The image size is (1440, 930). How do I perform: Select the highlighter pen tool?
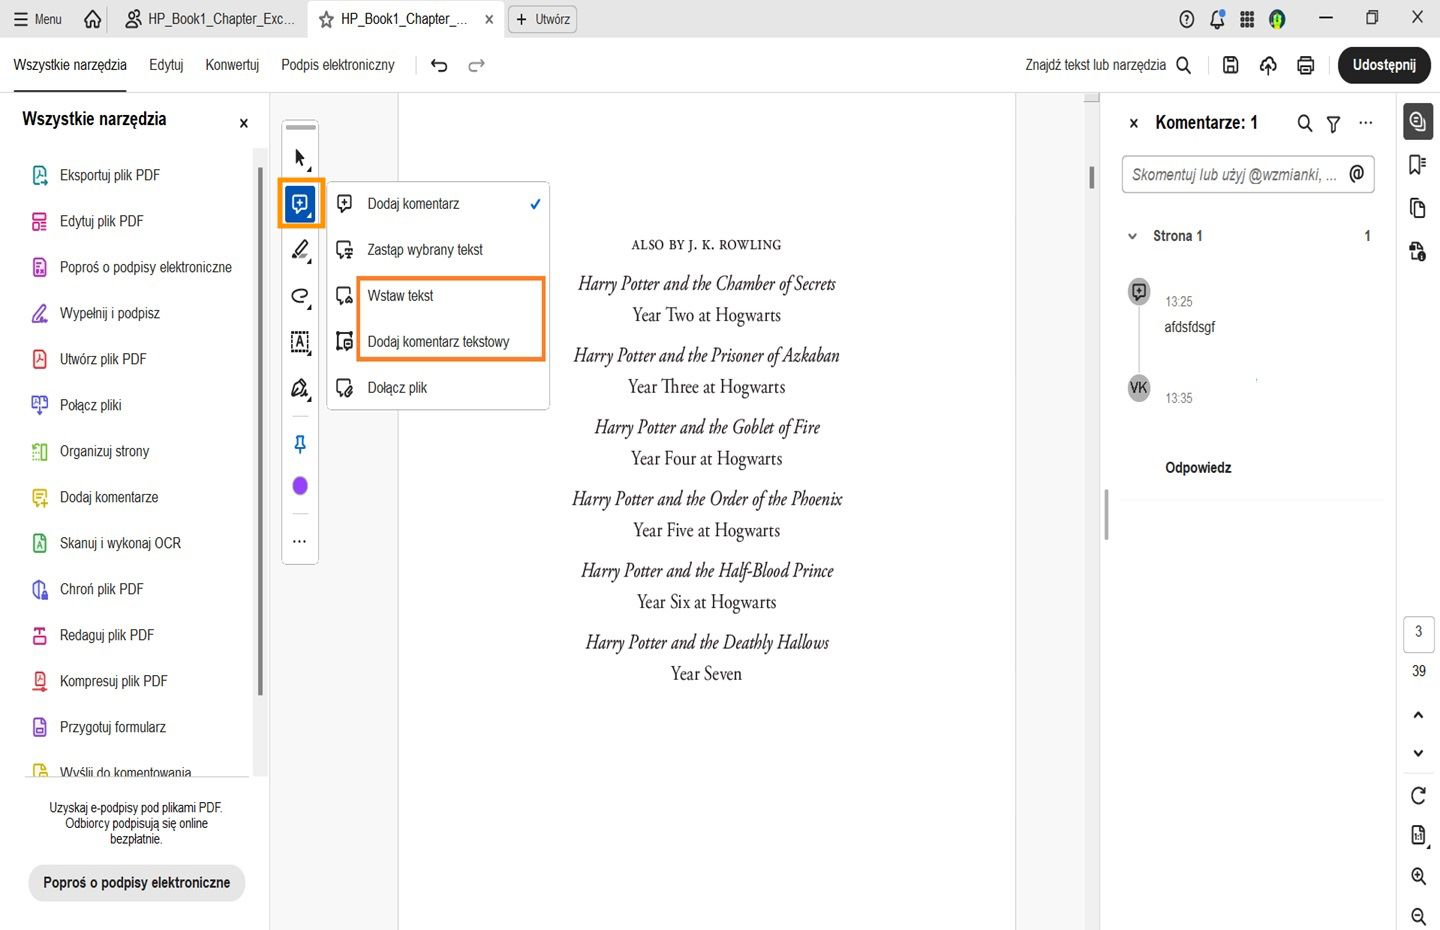pyautogui.click(x=300, y=250)
